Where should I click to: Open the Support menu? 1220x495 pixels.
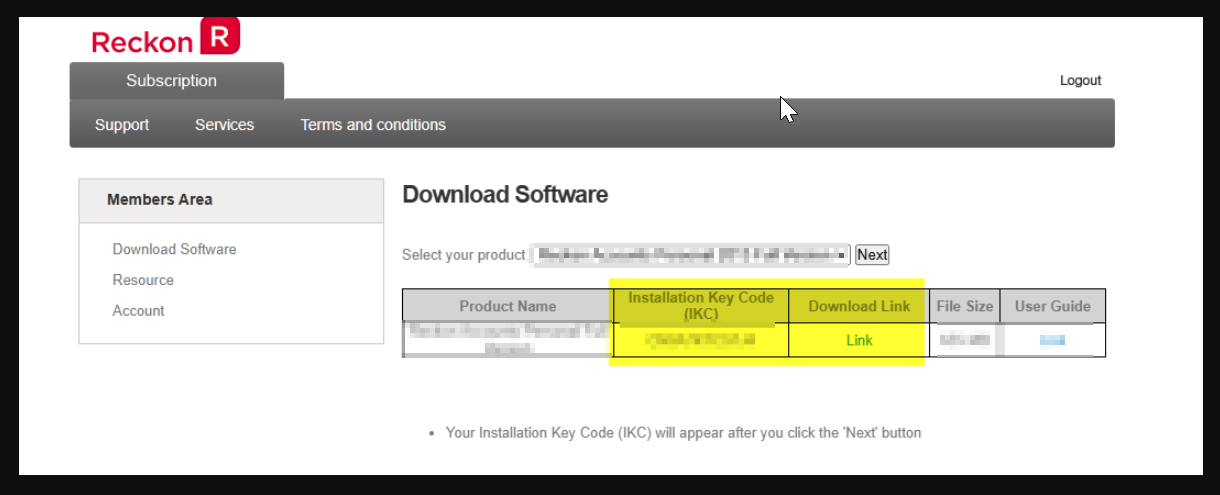[122, 125]
